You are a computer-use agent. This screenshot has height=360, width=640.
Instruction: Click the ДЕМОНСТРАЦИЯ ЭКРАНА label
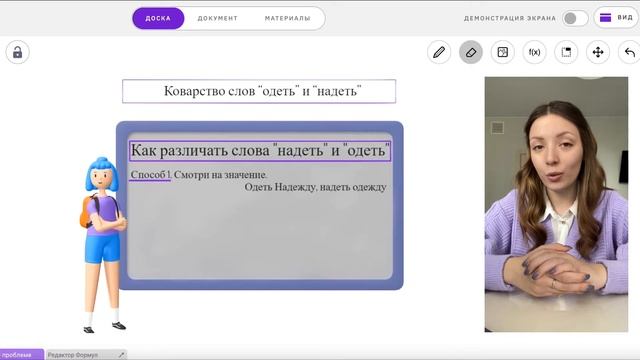point(510,18)
